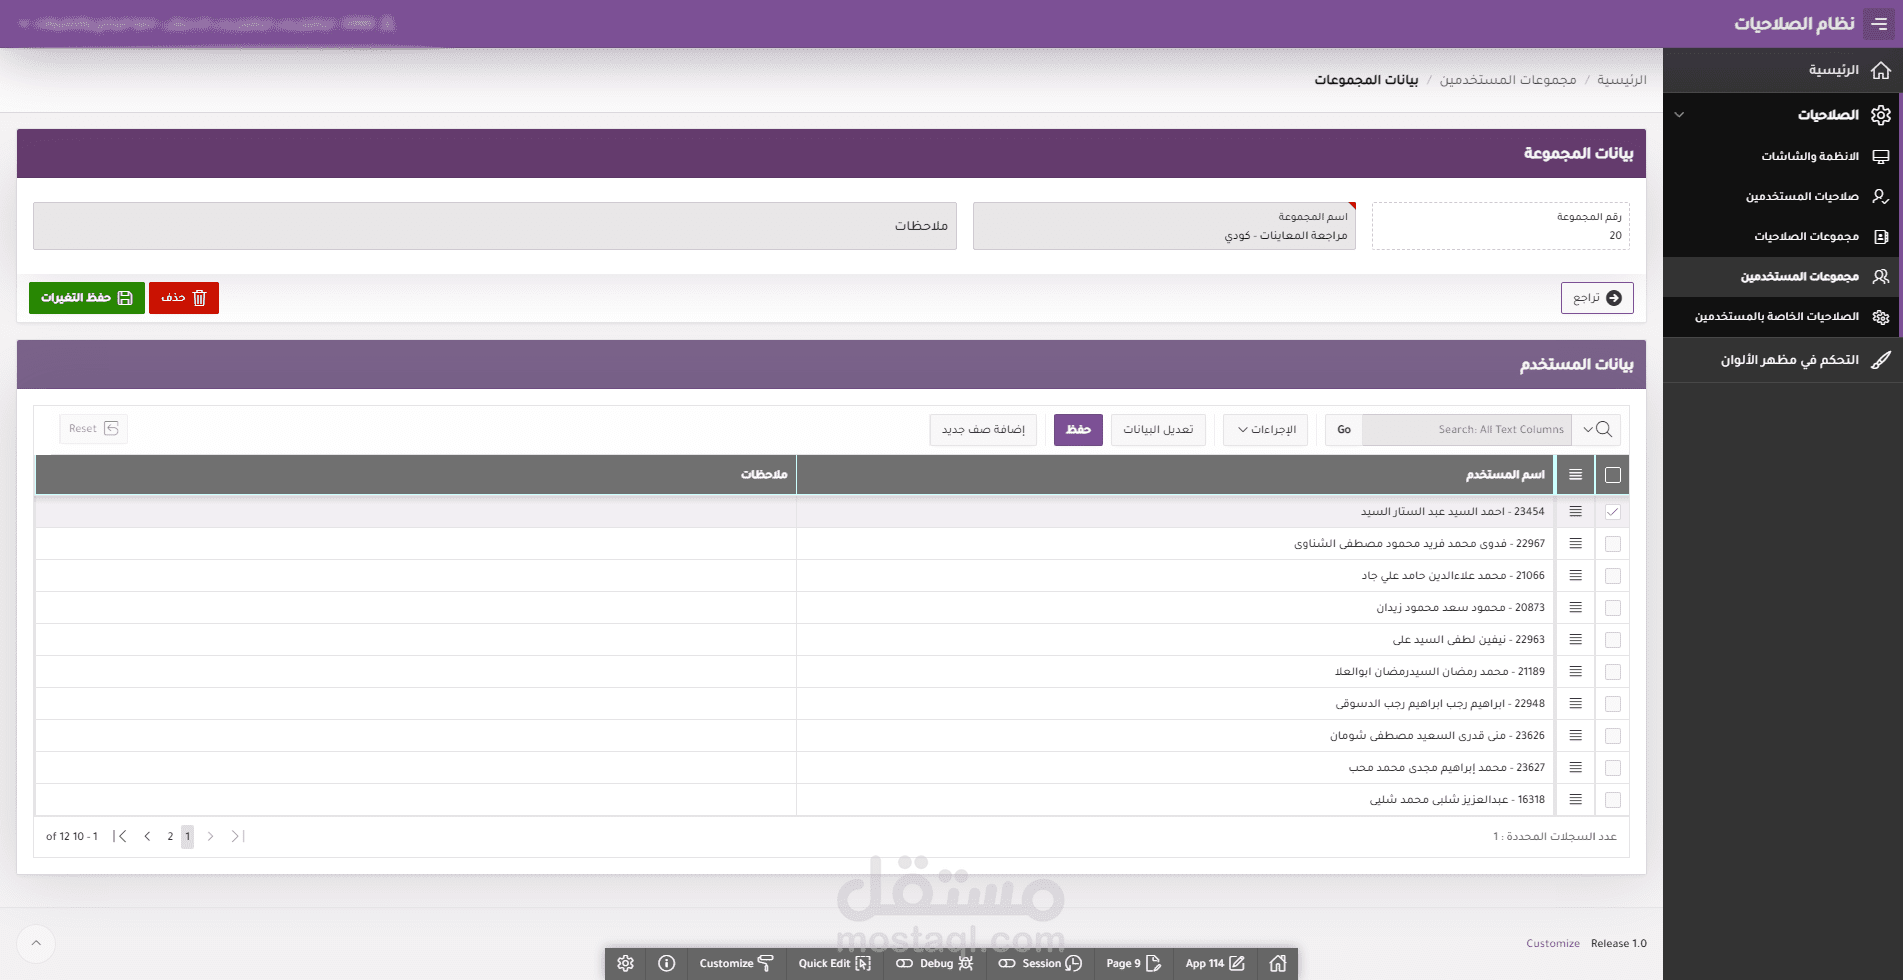This screenshot has height=980, width=1903.
Task: Open row actions menu for 21189
Action: tap(1576, 672)
